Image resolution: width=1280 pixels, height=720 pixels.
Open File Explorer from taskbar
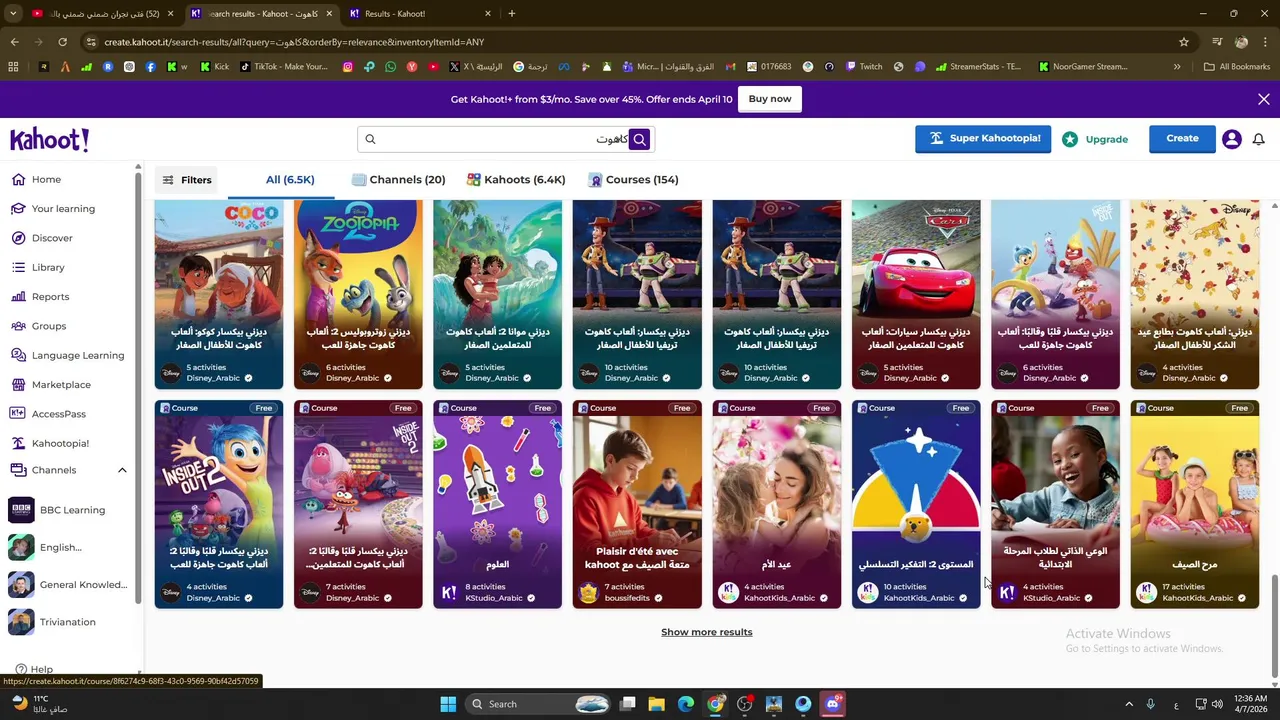pos(657,704)
